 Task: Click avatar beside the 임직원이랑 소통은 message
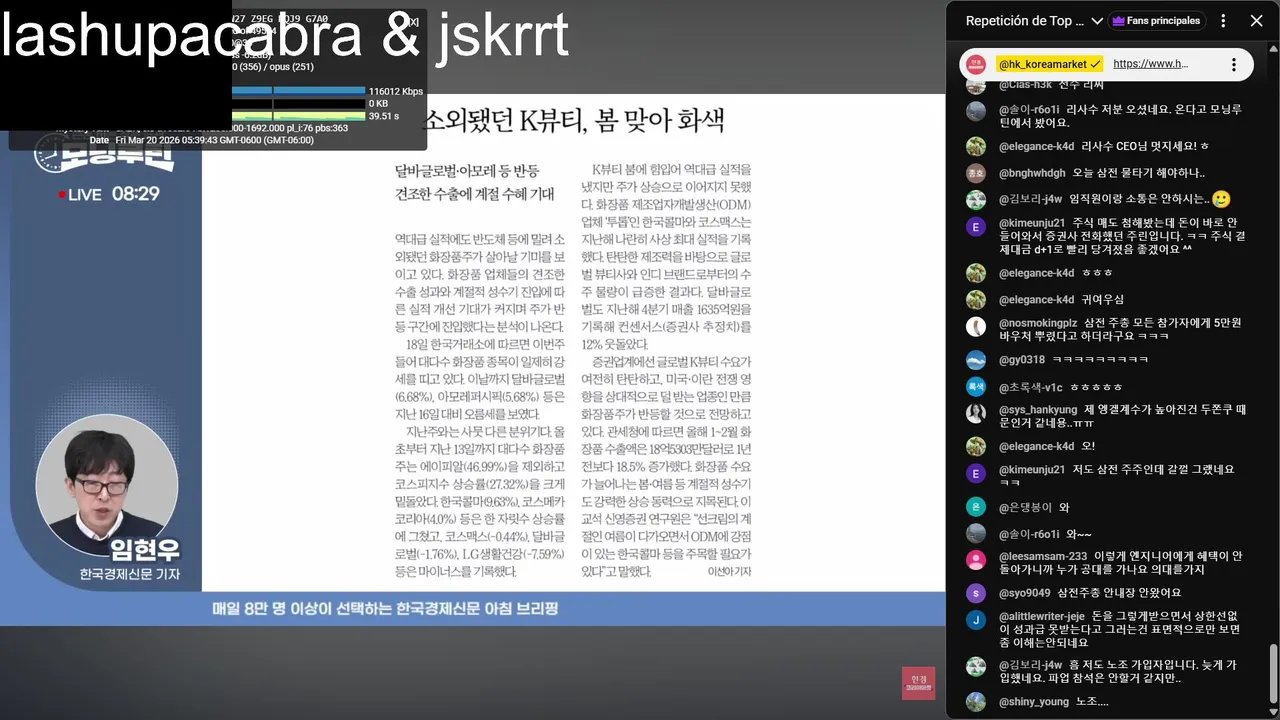tap(976, 200)
